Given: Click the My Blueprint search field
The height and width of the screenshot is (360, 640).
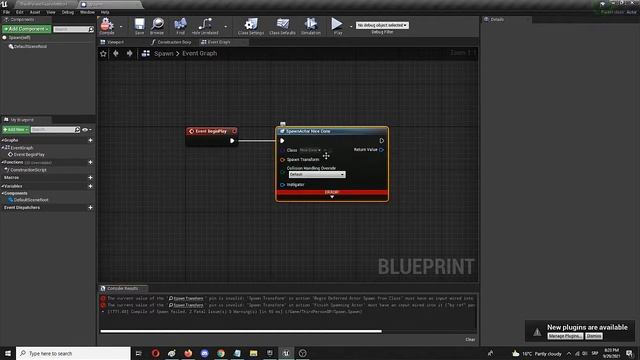Looking at the screenshot, I should click(x=55, y=130).
